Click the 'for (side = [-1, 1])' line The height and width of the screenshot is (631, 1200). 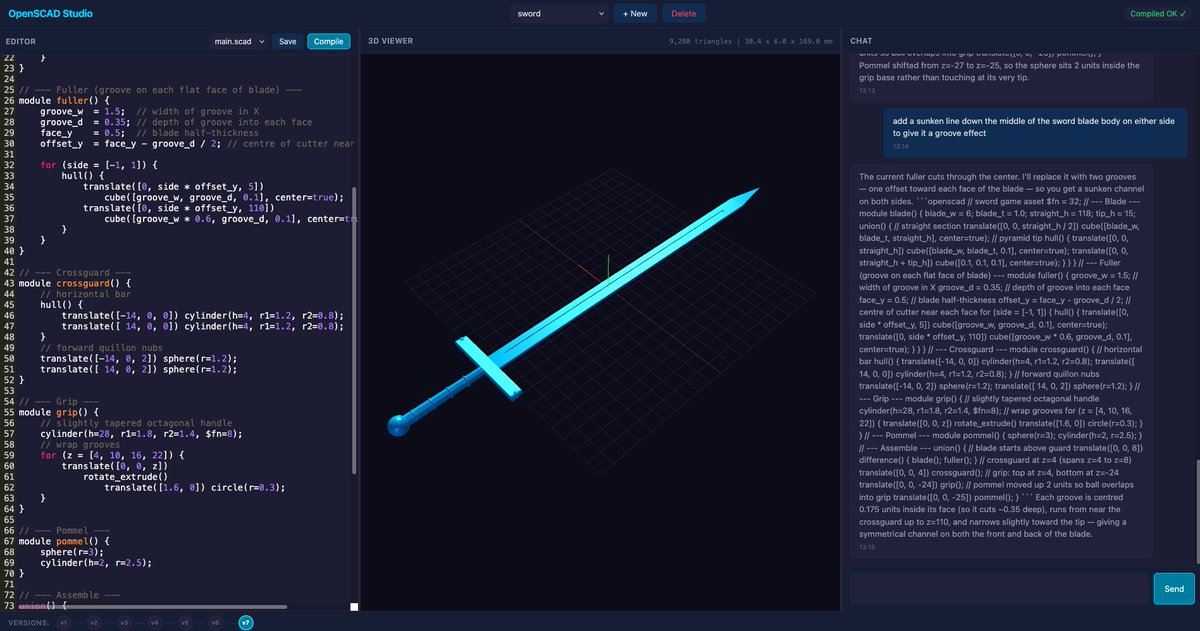pos(100,164)
